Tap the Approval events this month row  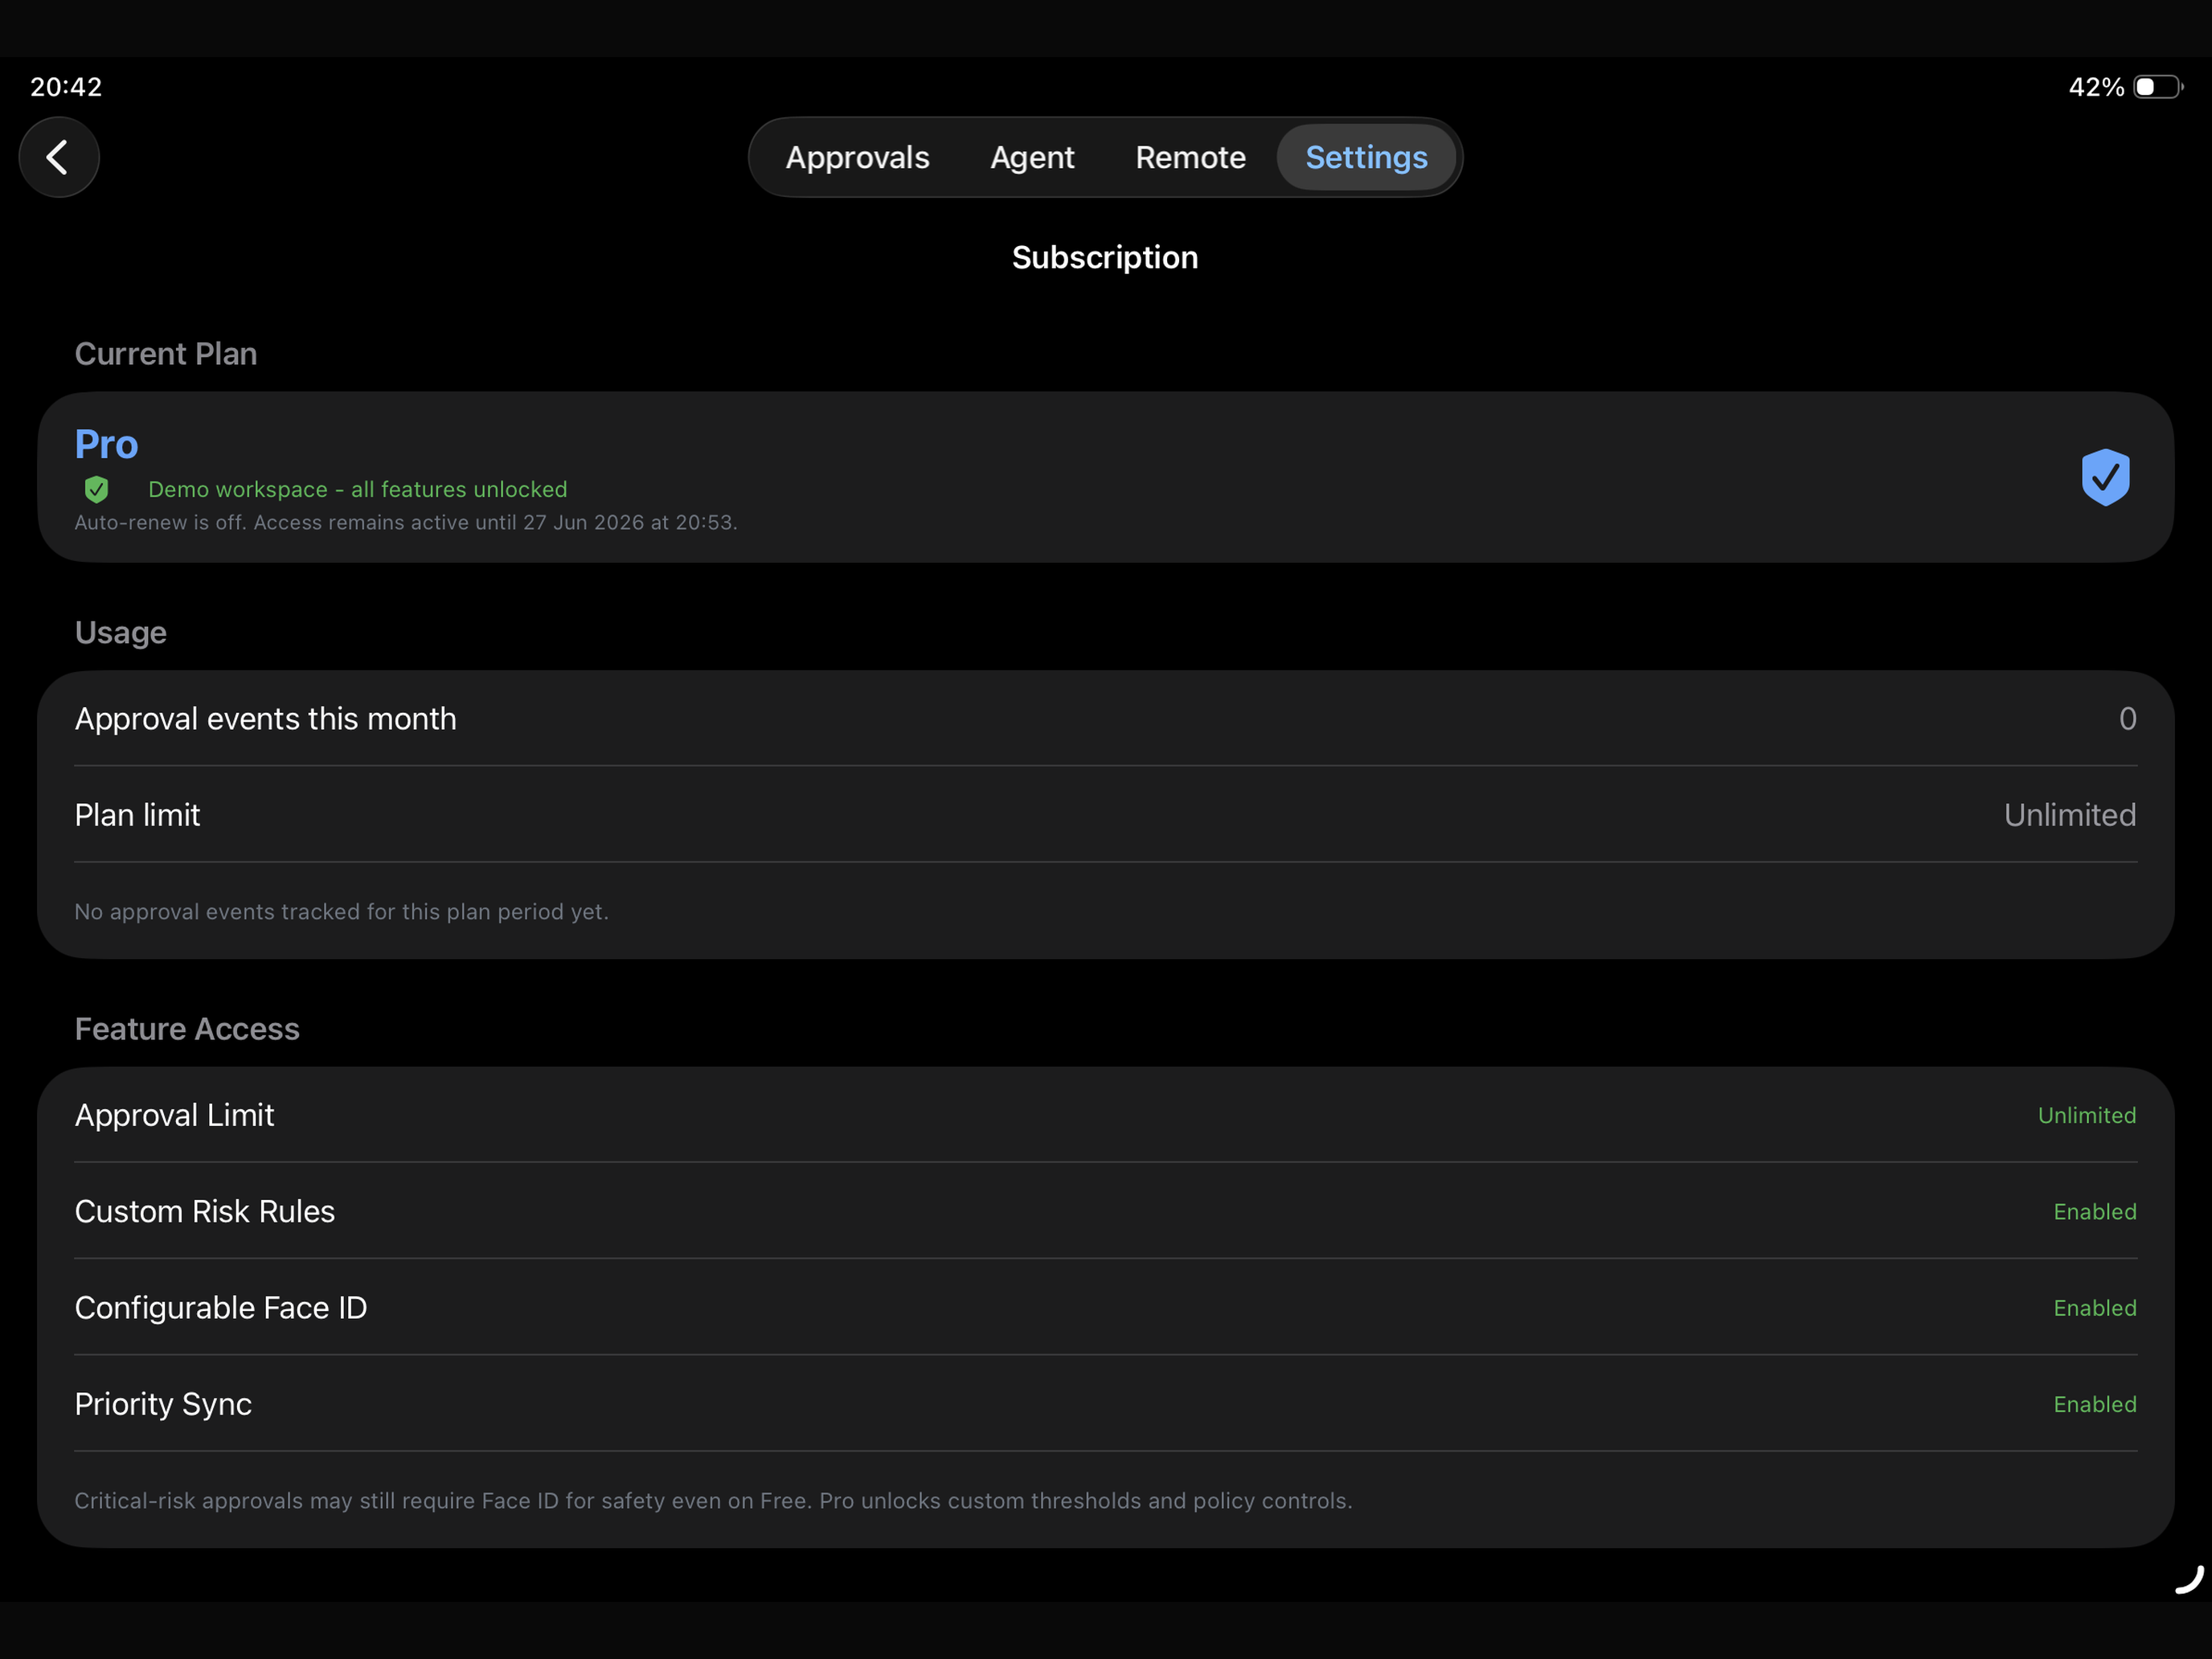1105,719
